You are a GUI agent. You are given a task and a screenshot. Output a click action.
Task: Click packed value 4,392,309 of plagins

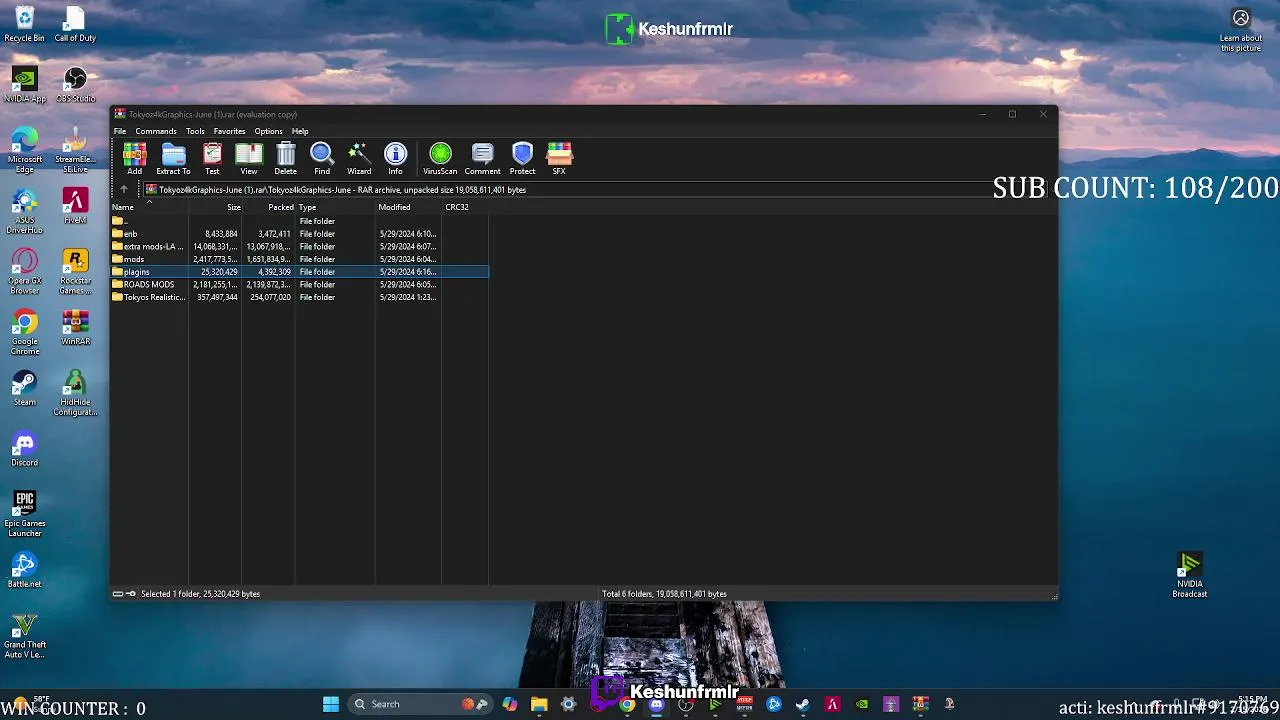tap(274, 272)
